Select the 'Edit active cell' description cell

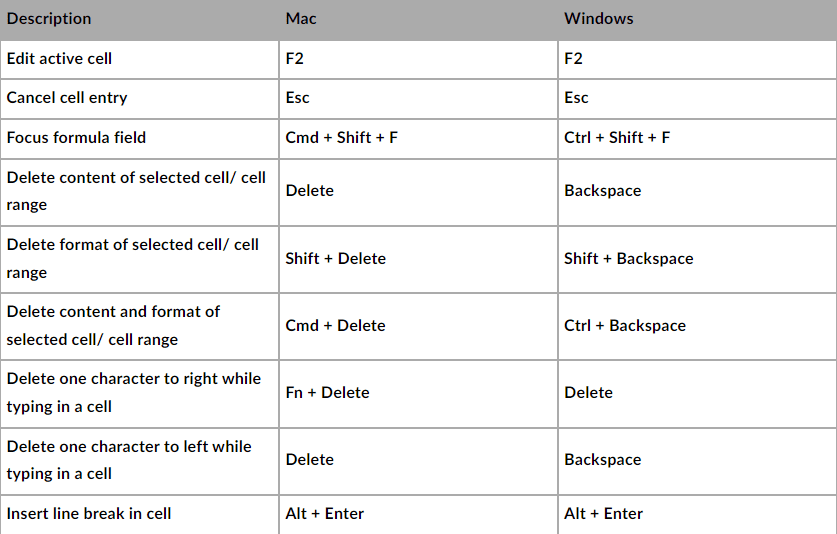click(59, 59)
